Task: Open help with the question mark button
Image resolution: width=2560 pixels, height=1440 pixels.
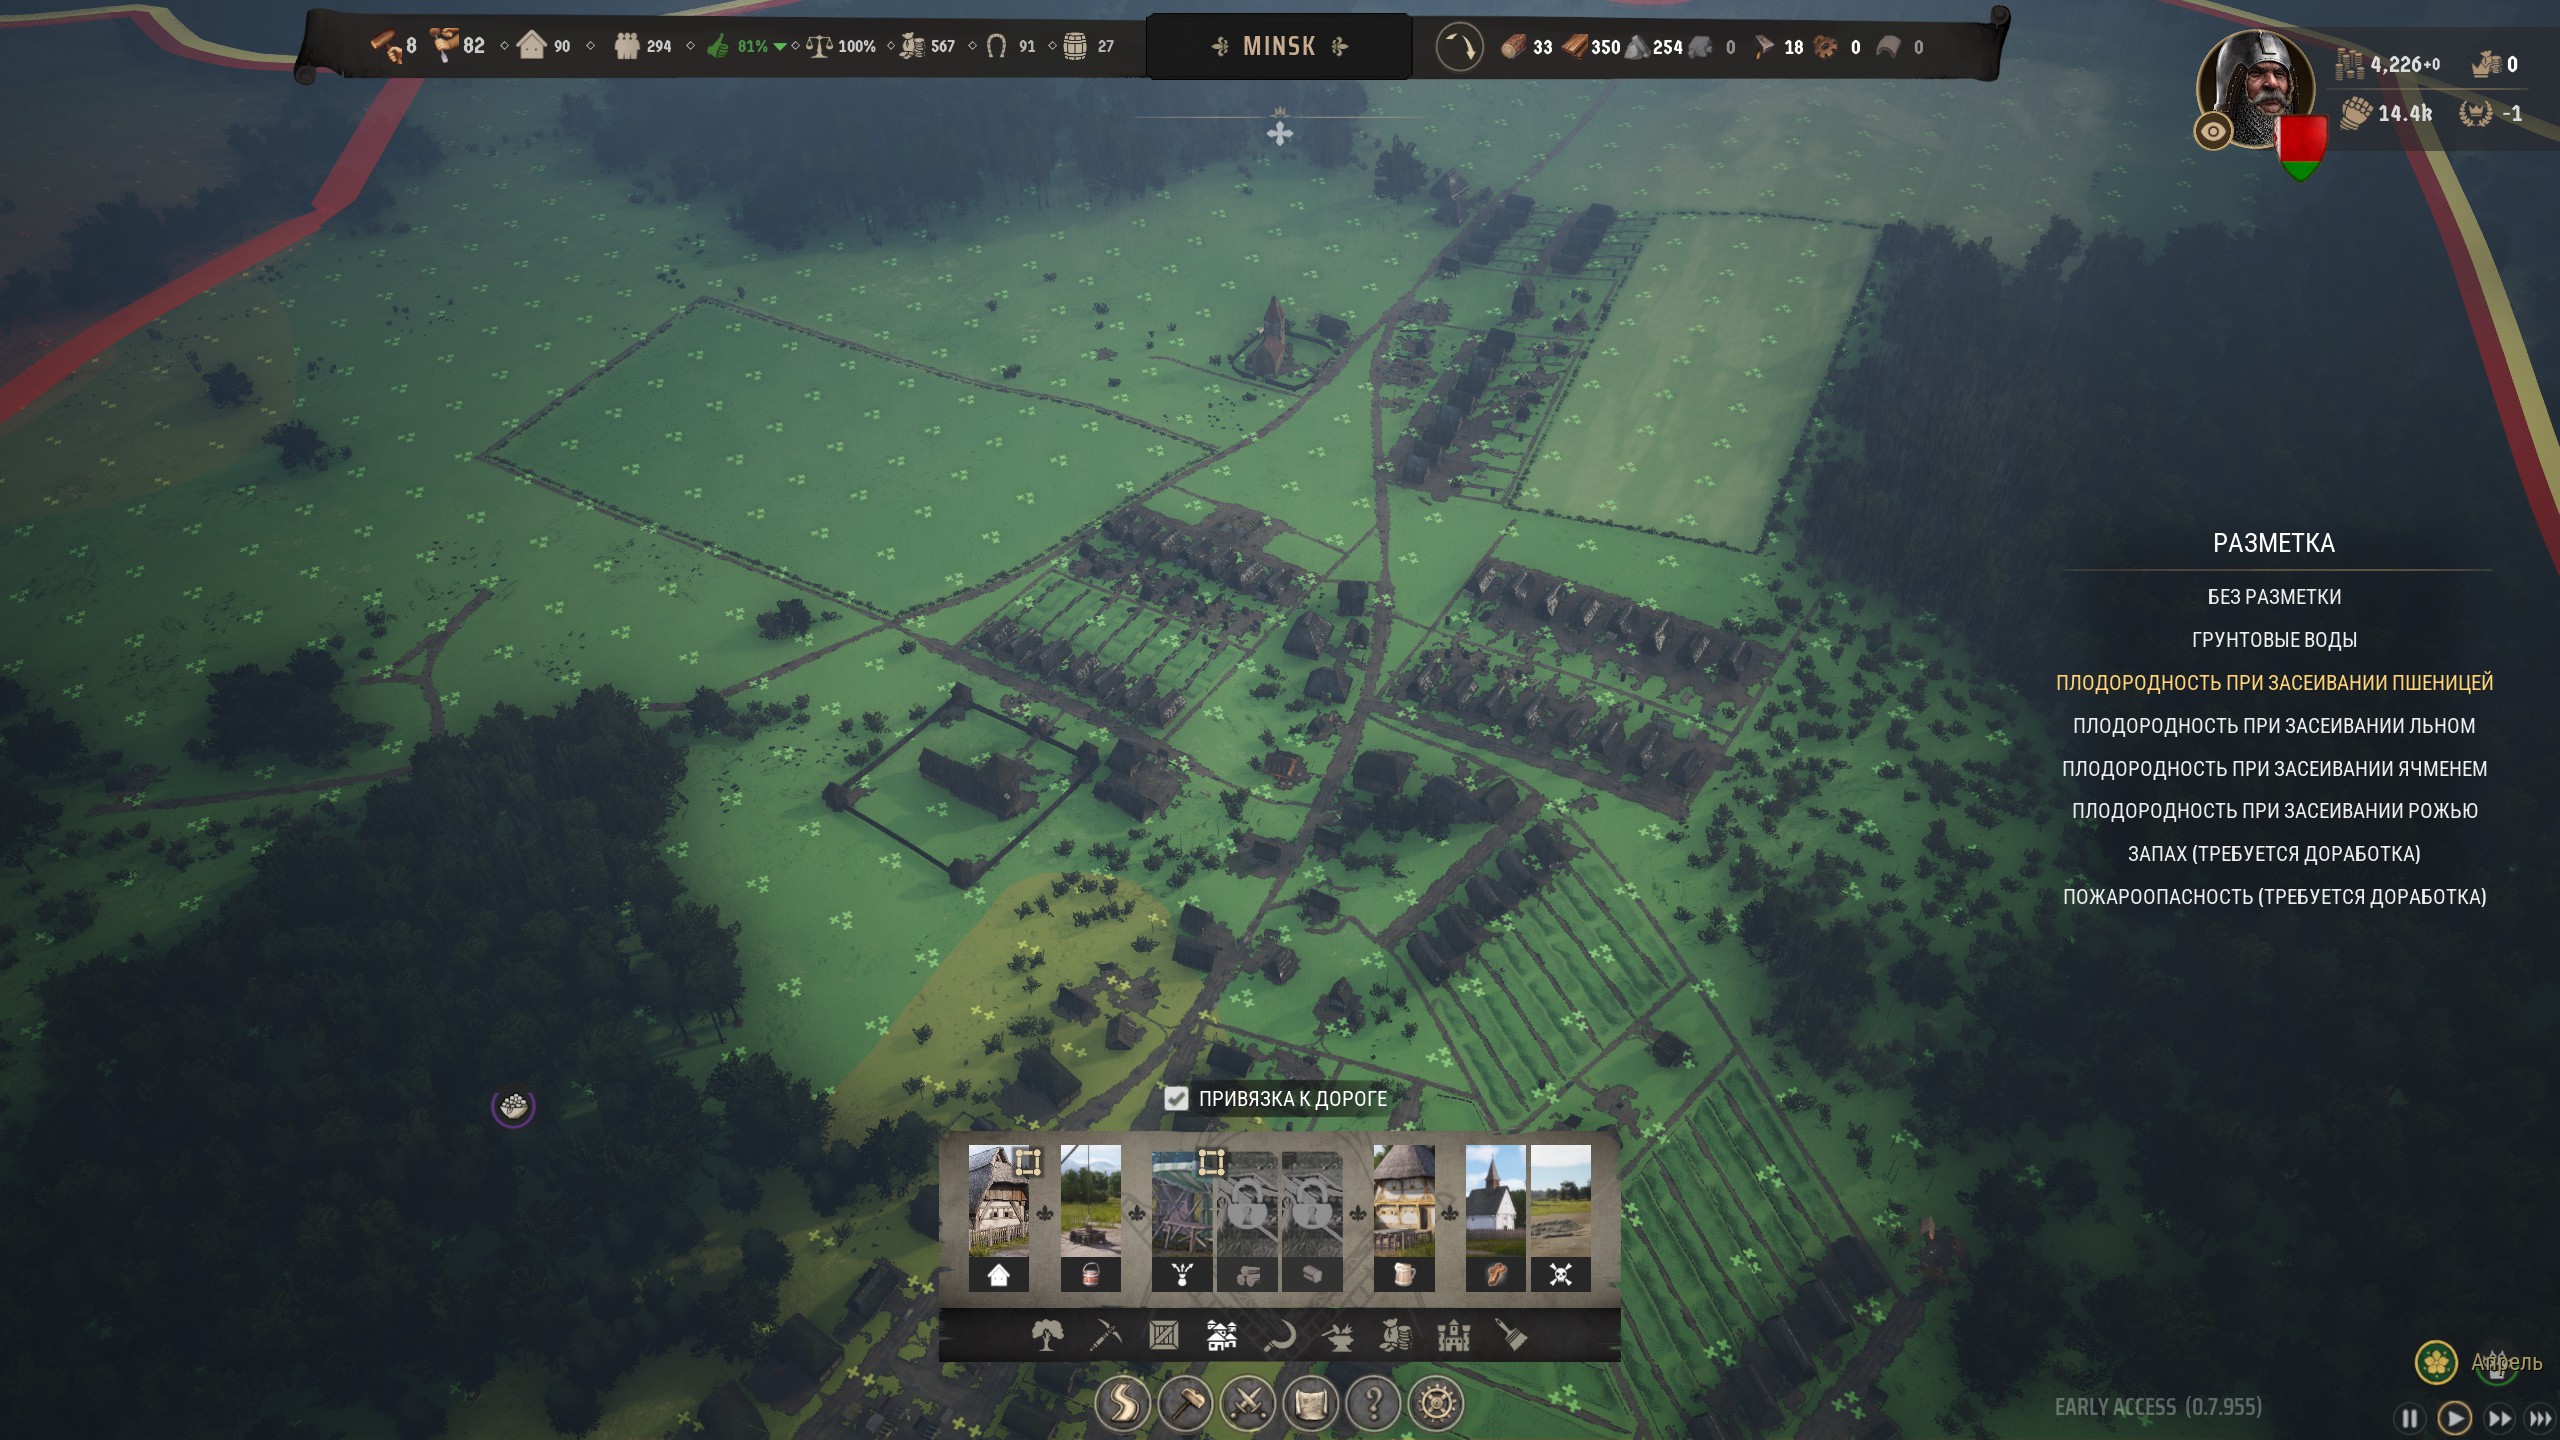Action: pyautogui.click(x=1374, y=1404)
